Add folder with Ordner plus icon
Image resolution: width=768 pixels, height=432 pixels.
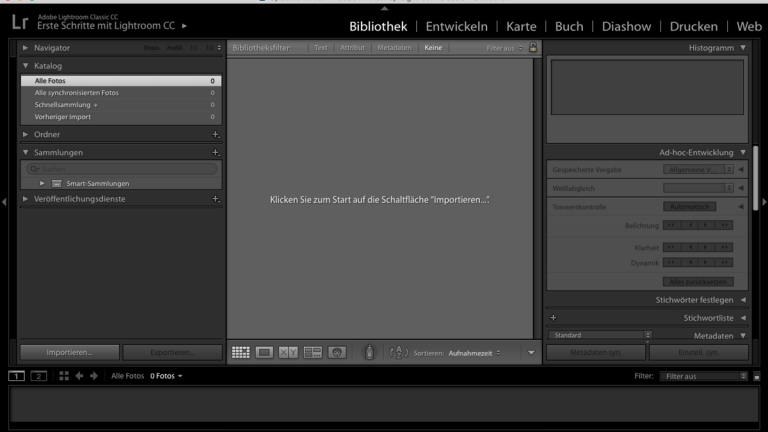coord(215,134)
